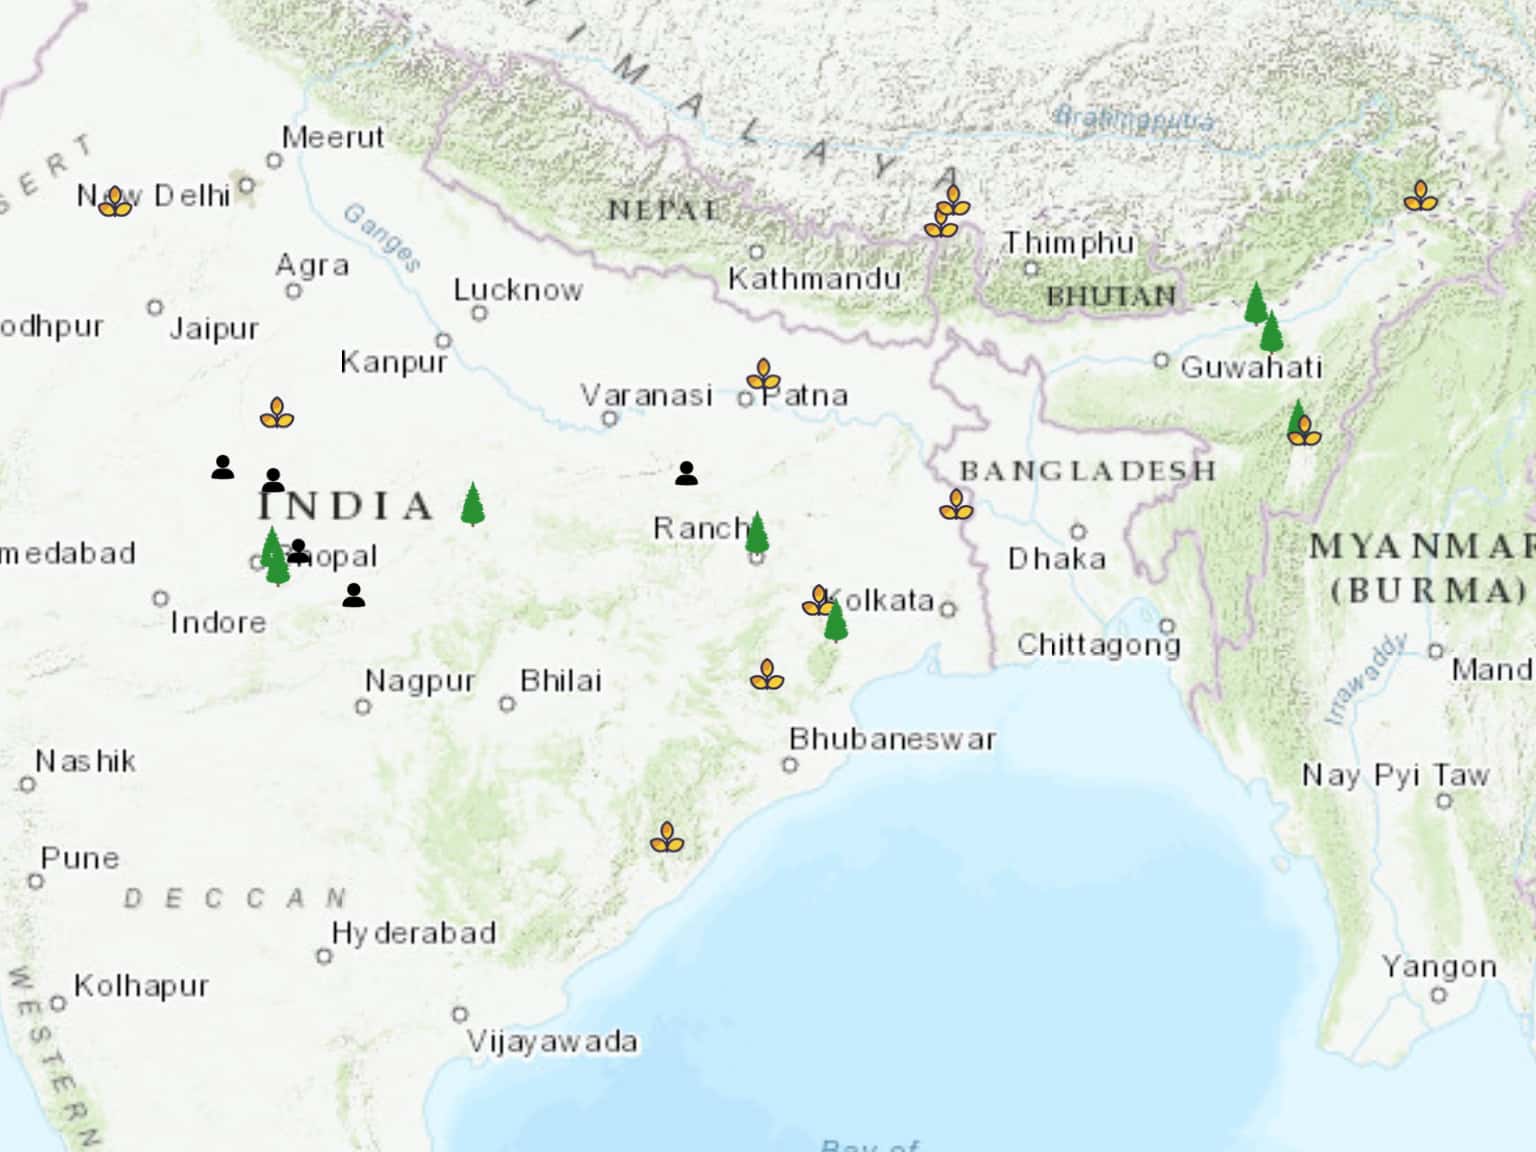Screen dimensions: 1536x1152
Task: Click the tree marker east of INDIA label
Action: point(473,504)
